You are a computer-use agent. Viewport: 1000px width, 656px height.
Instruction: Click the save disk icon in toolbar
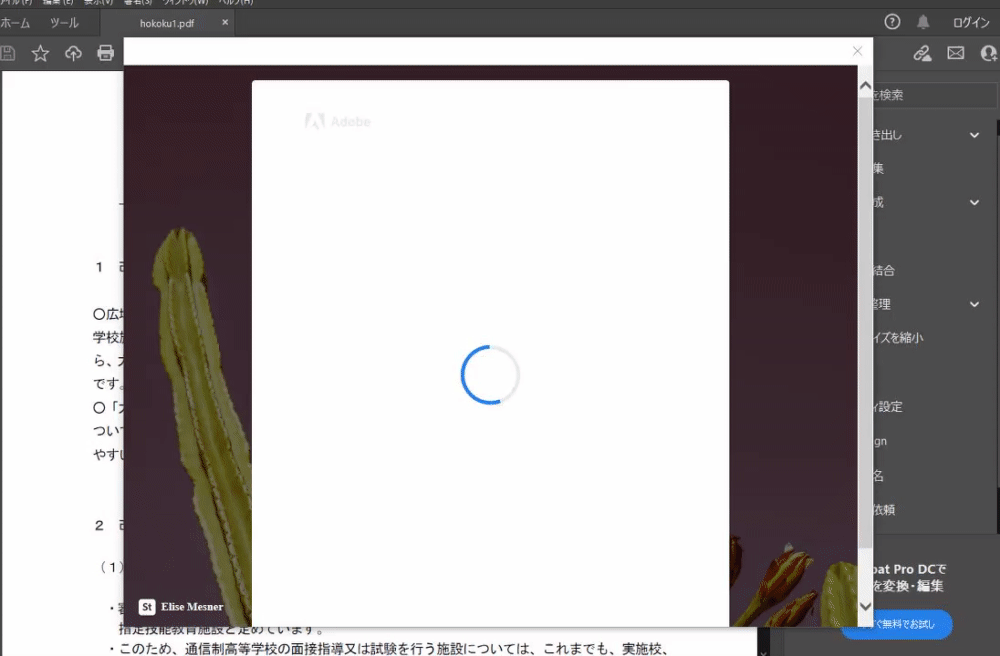tap(8, 53)
